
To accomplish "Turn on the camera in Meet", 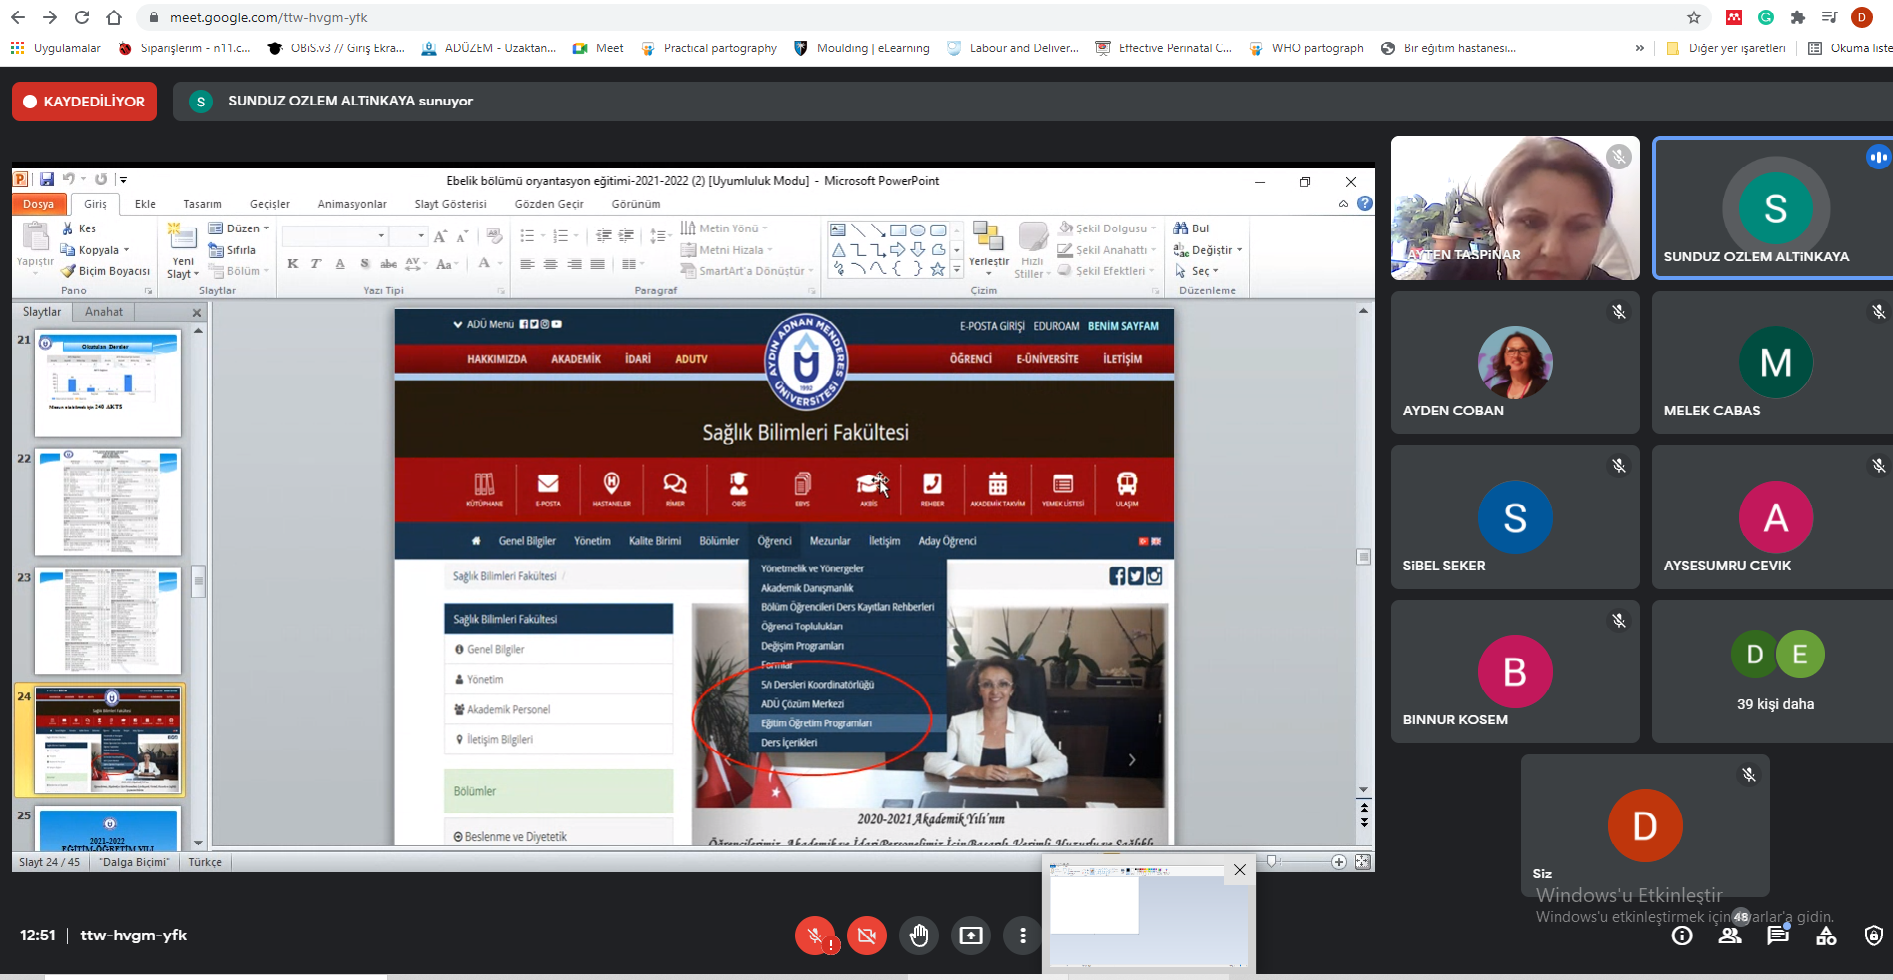I will point(867,936).
